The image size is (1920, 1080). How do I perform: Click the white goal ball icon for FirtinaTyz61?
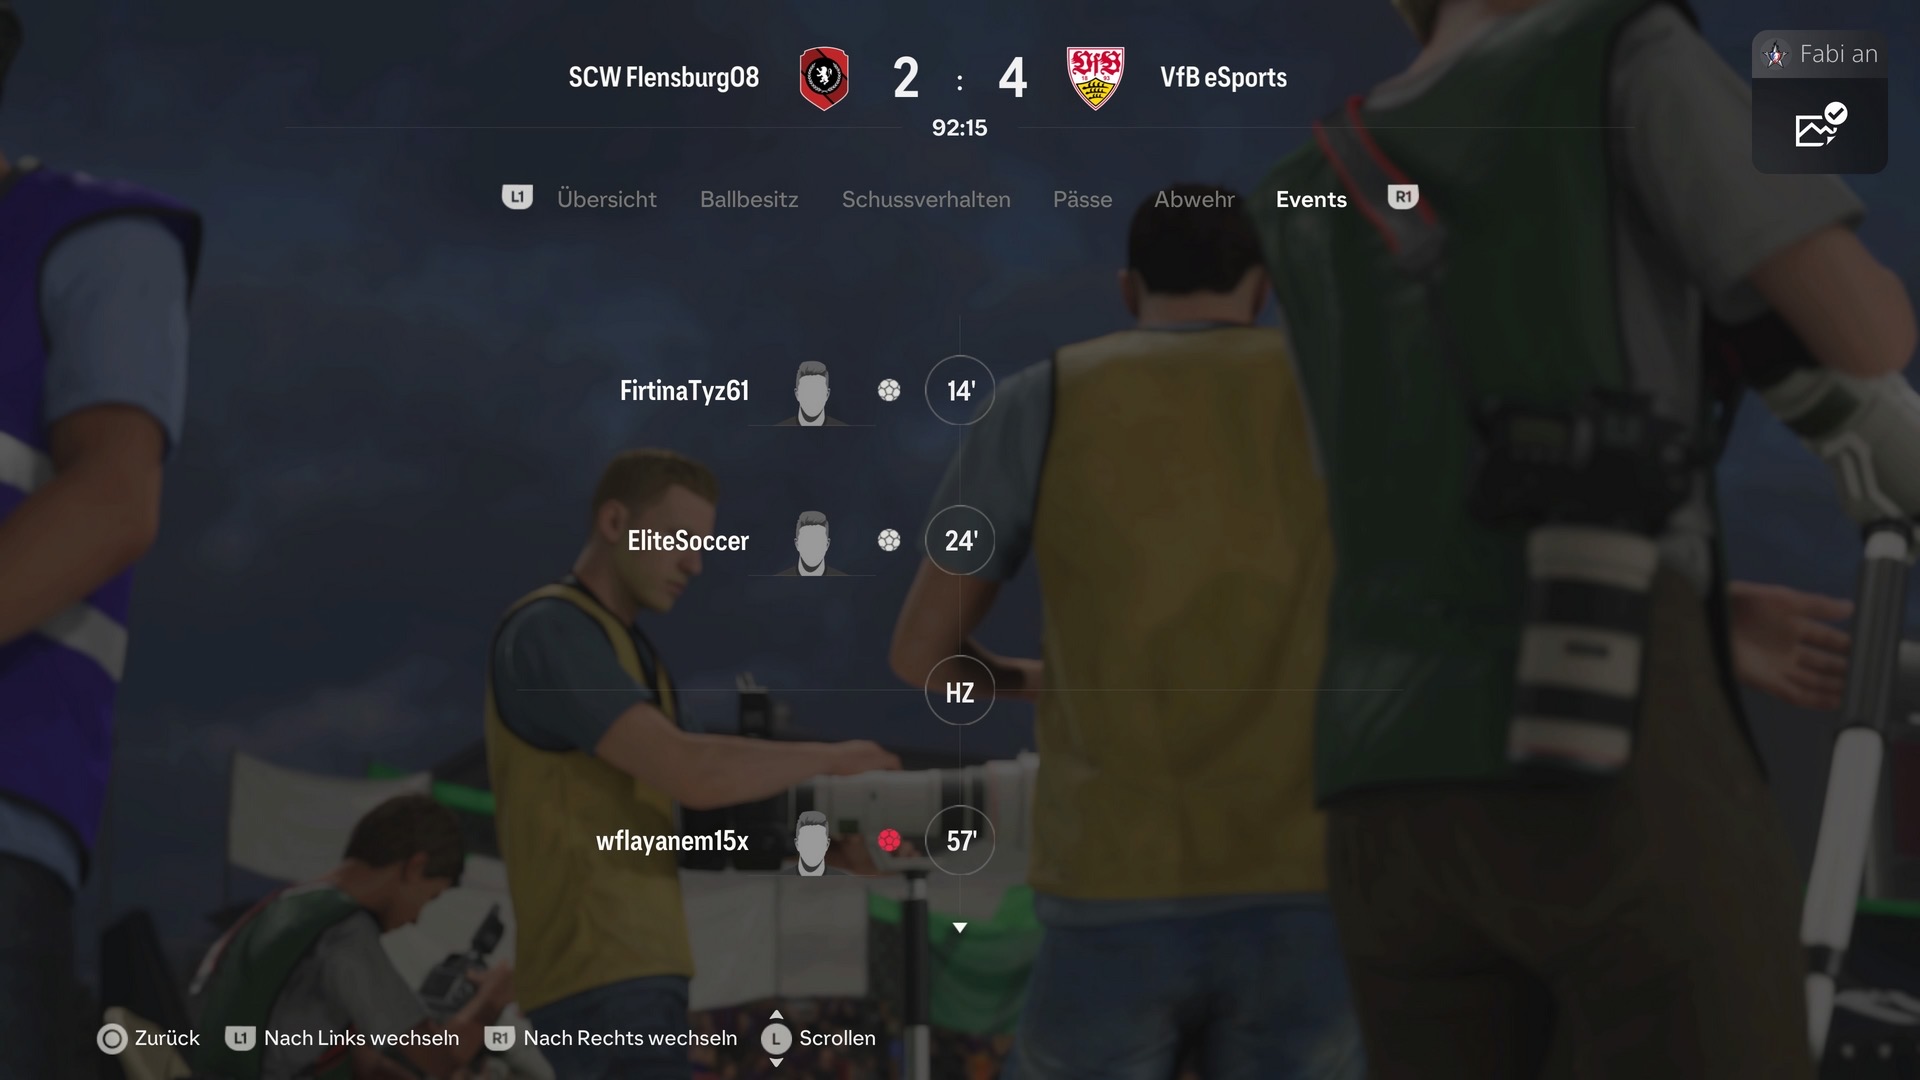point(889,390)
